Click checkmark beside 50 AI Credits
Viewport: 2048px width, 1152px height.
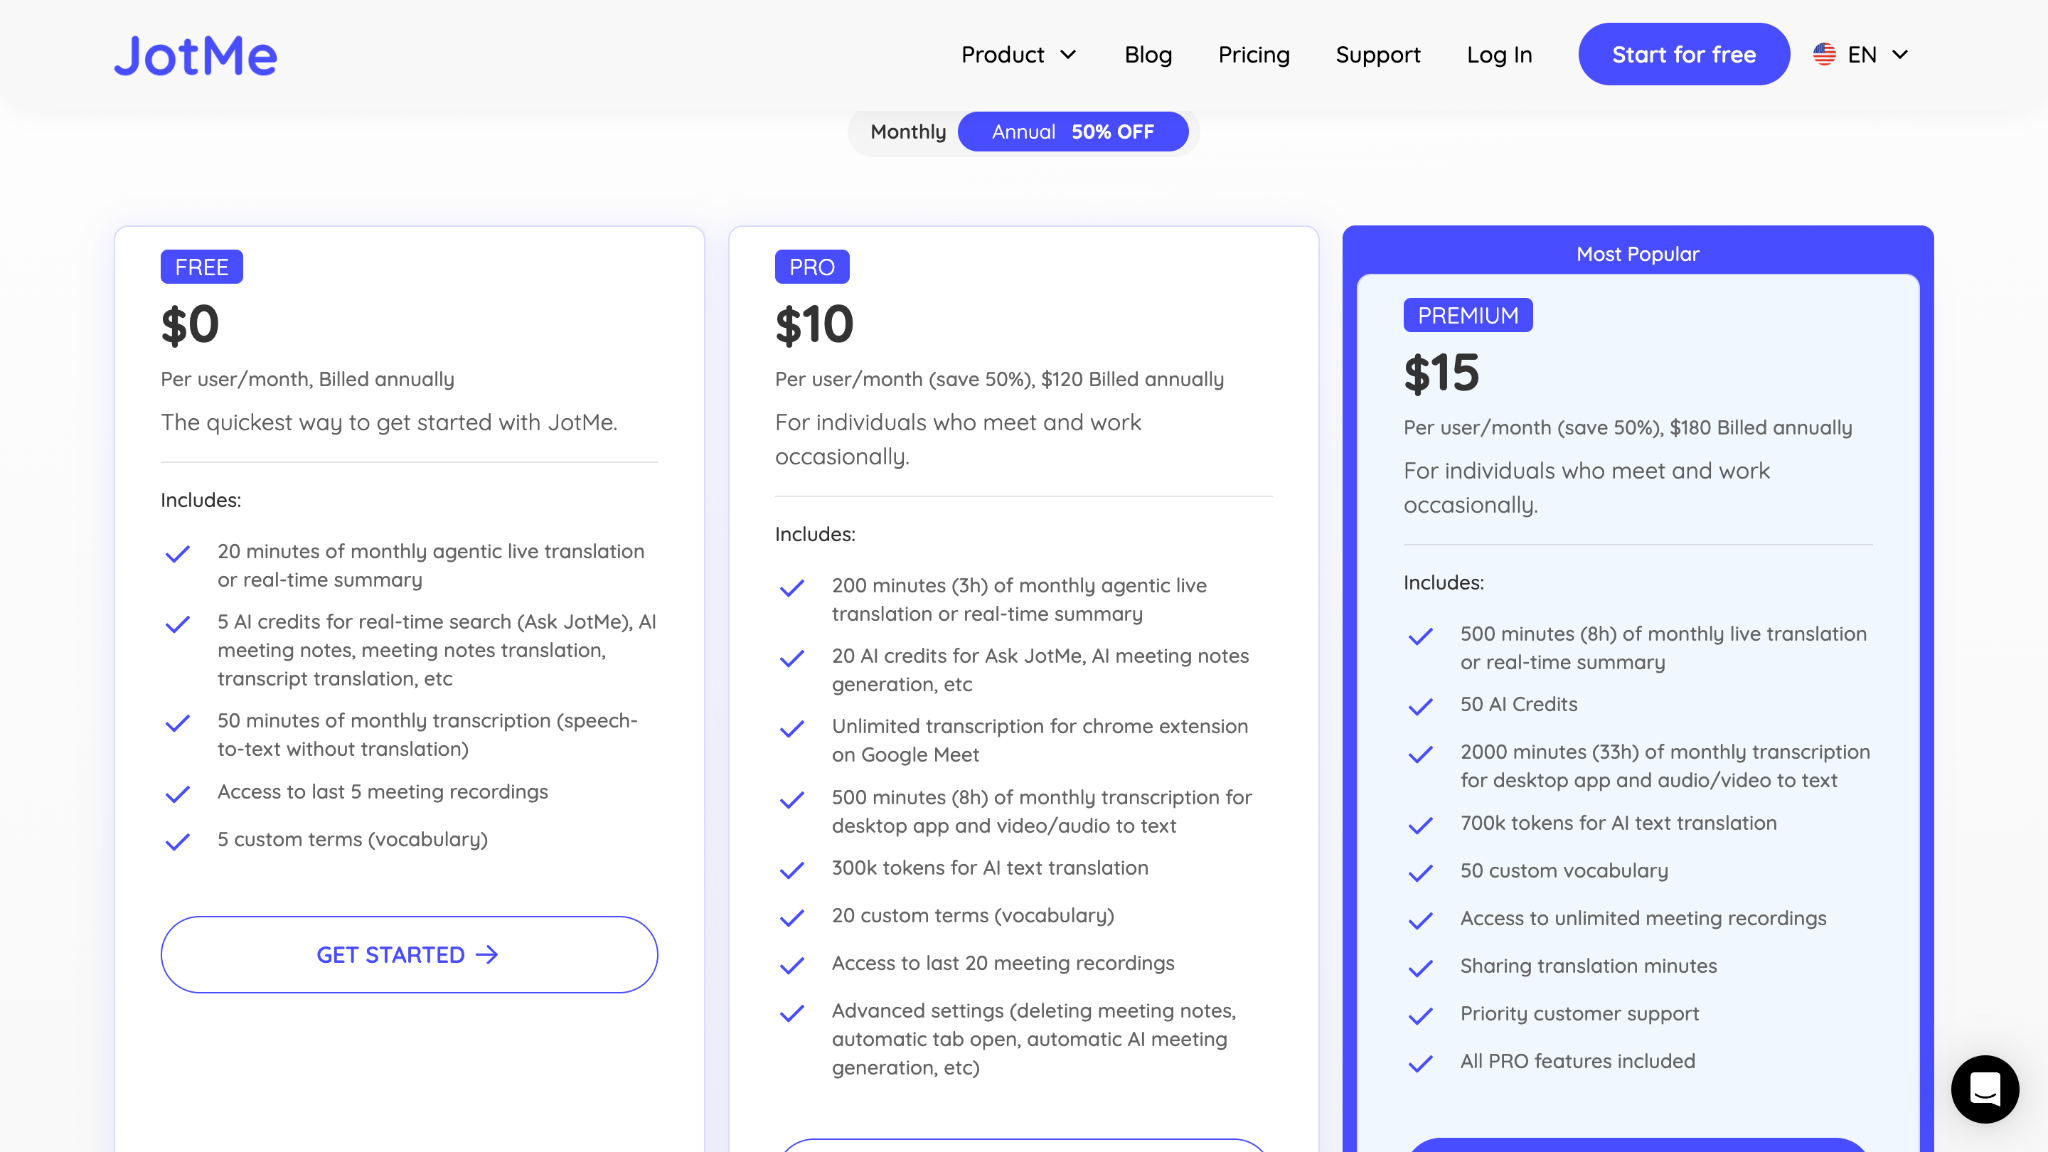(1421, 708)
